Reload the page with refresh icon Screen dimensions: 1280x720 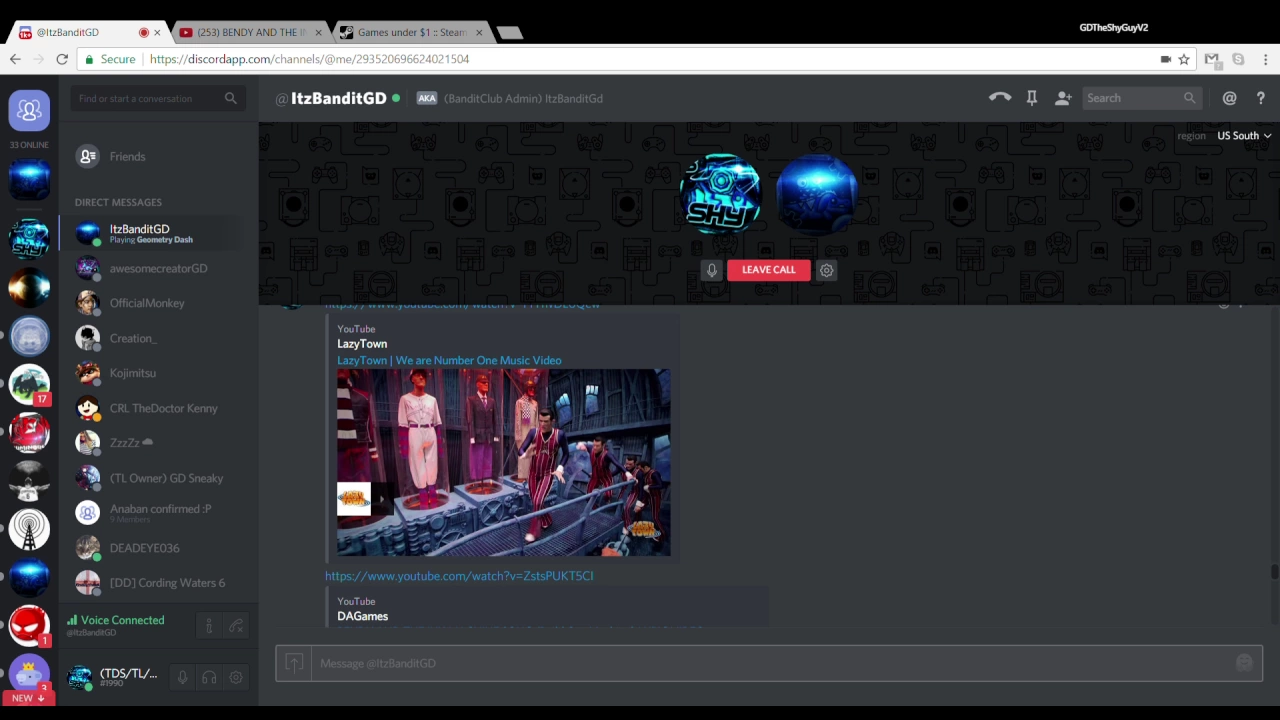(x=62, y=59)
